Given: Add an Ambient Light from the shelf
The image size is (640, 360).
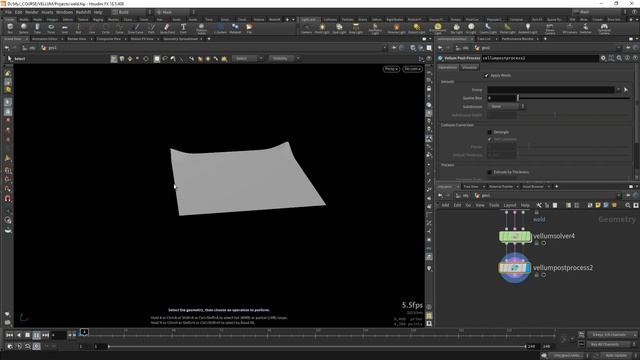Looking at the screenshot, I should [527, 28].
